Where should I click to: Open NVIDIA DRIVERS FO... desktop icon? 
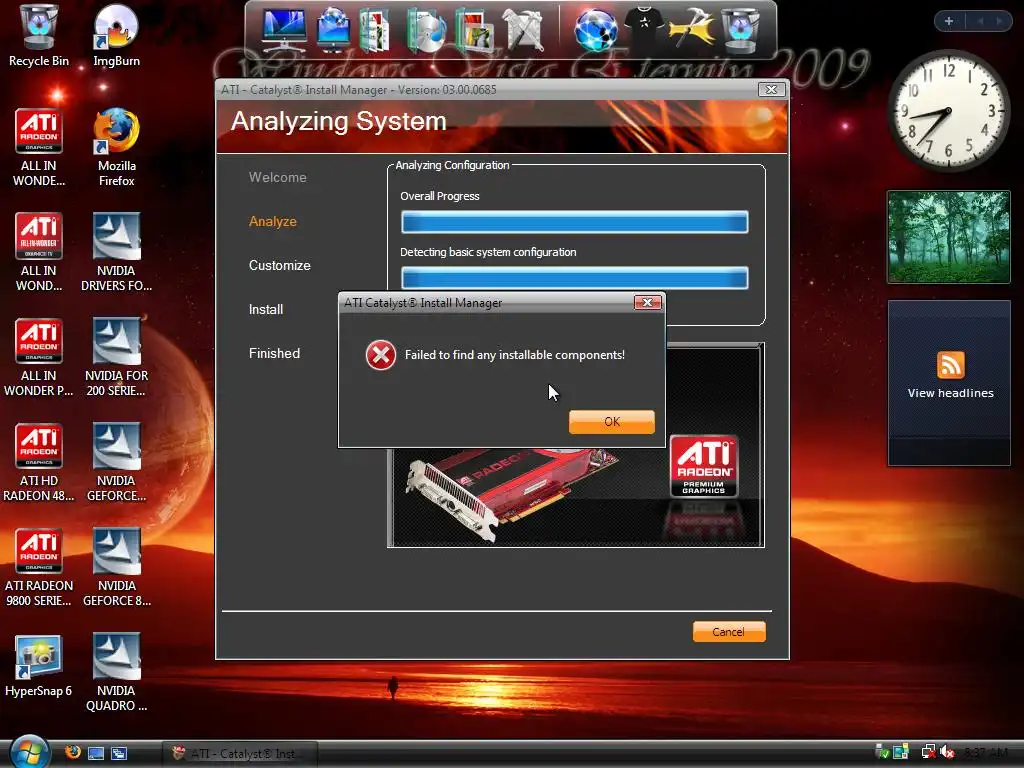(116, 253)
